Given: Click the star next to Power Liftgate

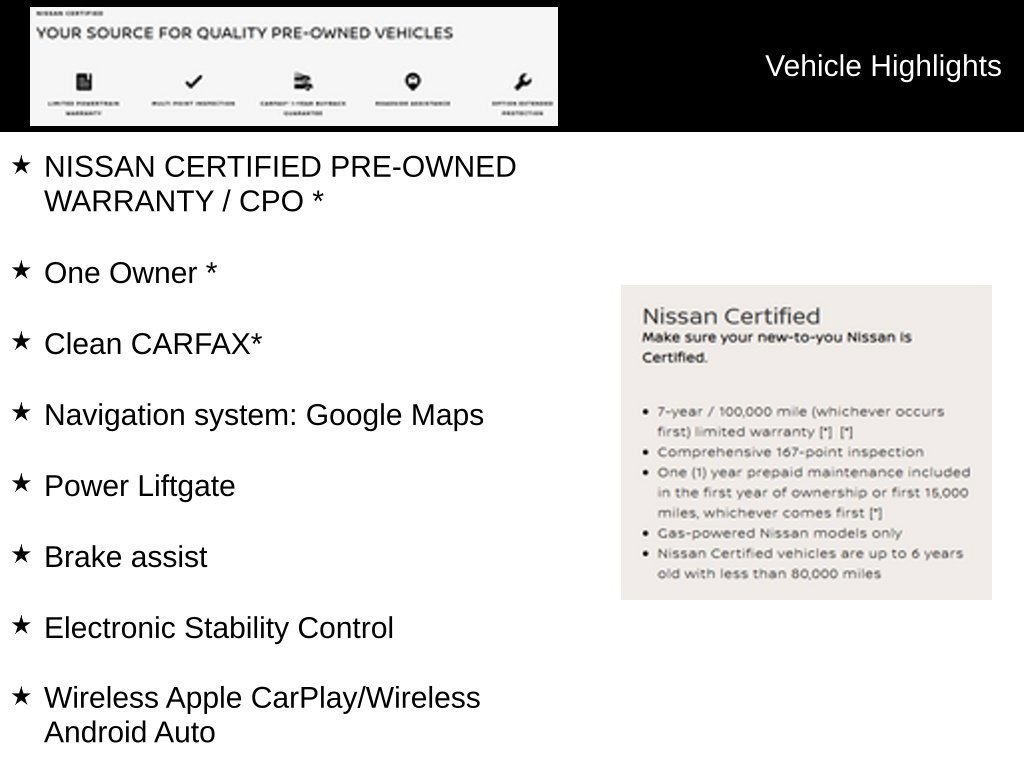Looking at the screenshot, I should pyautogui.click(x=21, y=484).
